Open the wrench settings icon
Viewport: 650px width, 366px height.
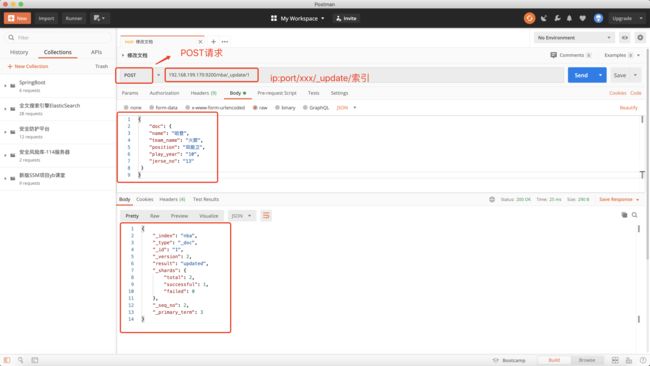coord(557,18)
